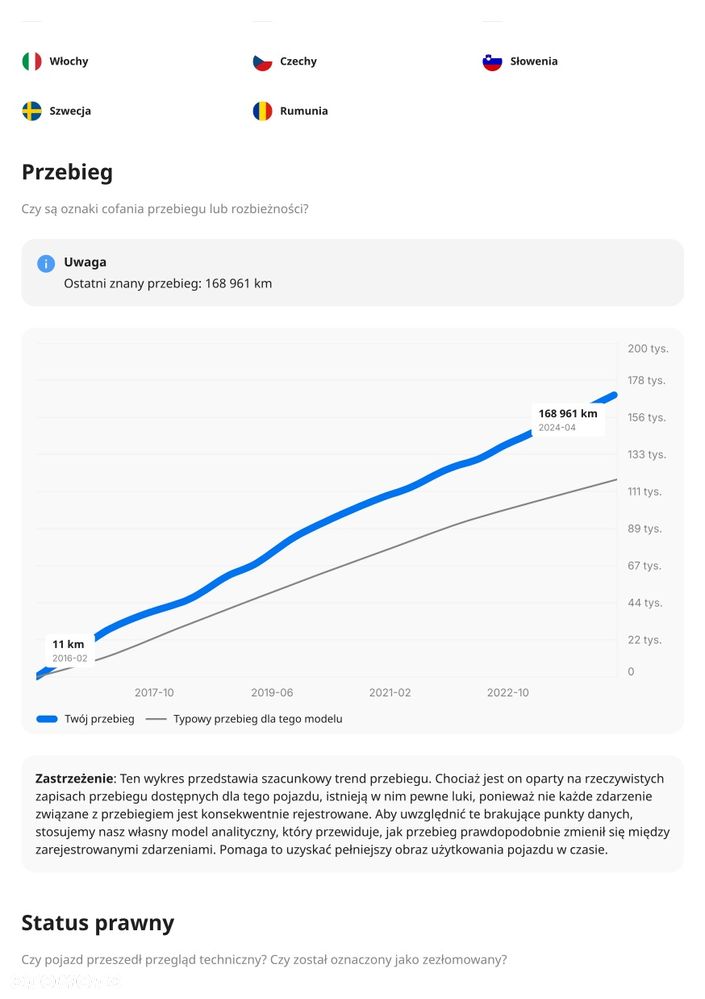Click the Italy flag icon
Viewport: 705px width, 999px height.
pyautogui.click(x=32, y=61)
